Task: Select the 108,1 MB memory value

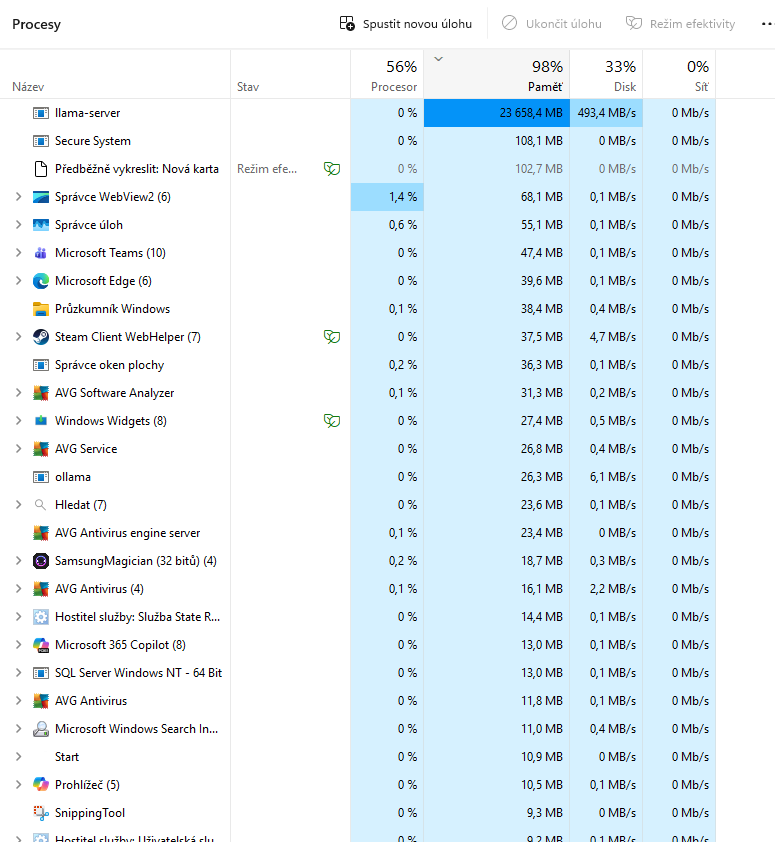Action: click(539, 141)
